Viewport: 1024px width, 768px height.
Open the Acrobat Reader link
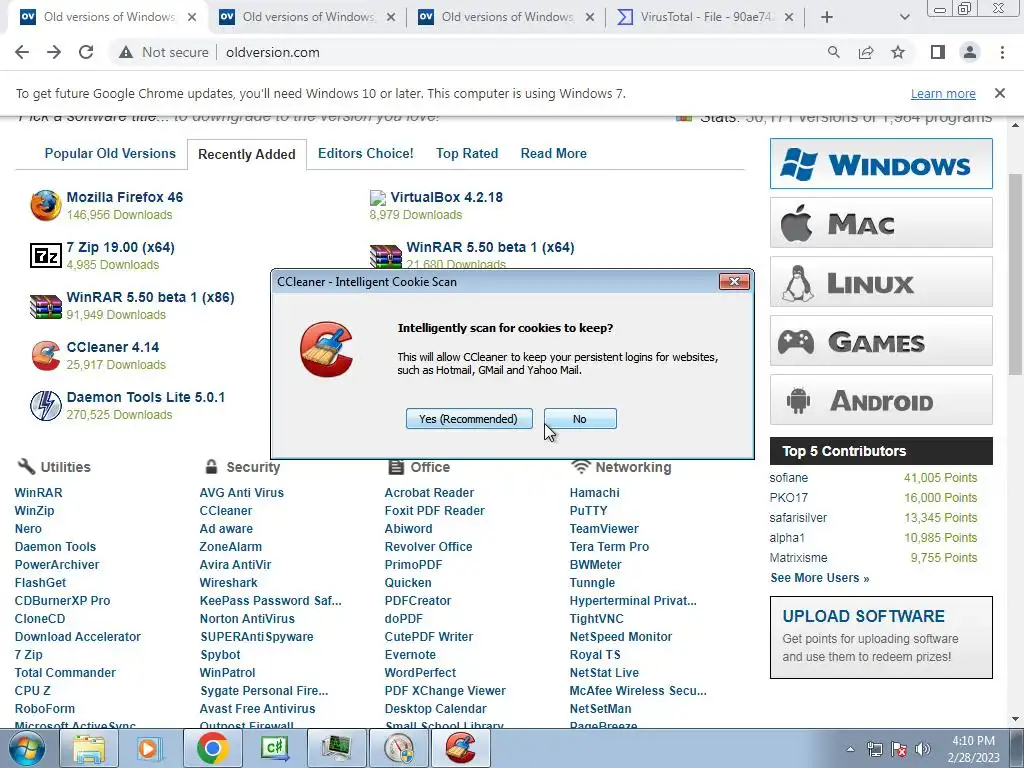pos(429,493)
